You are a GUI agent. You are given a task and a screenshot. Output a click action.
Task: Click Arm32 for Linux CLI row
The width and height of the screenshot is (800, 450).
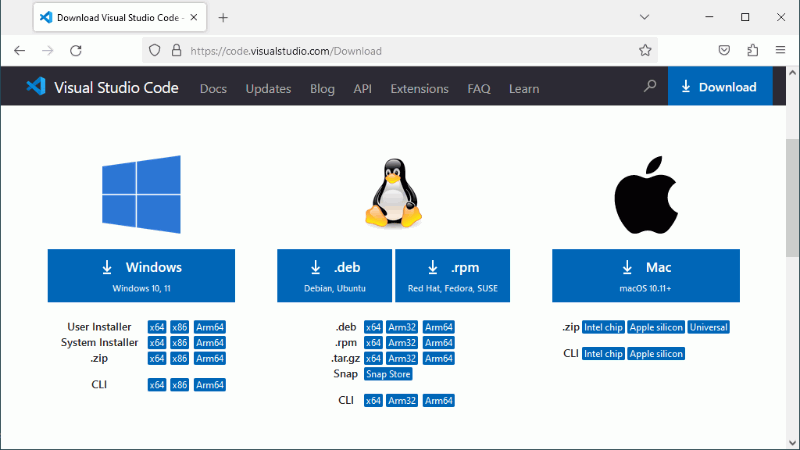coord(402,401)
